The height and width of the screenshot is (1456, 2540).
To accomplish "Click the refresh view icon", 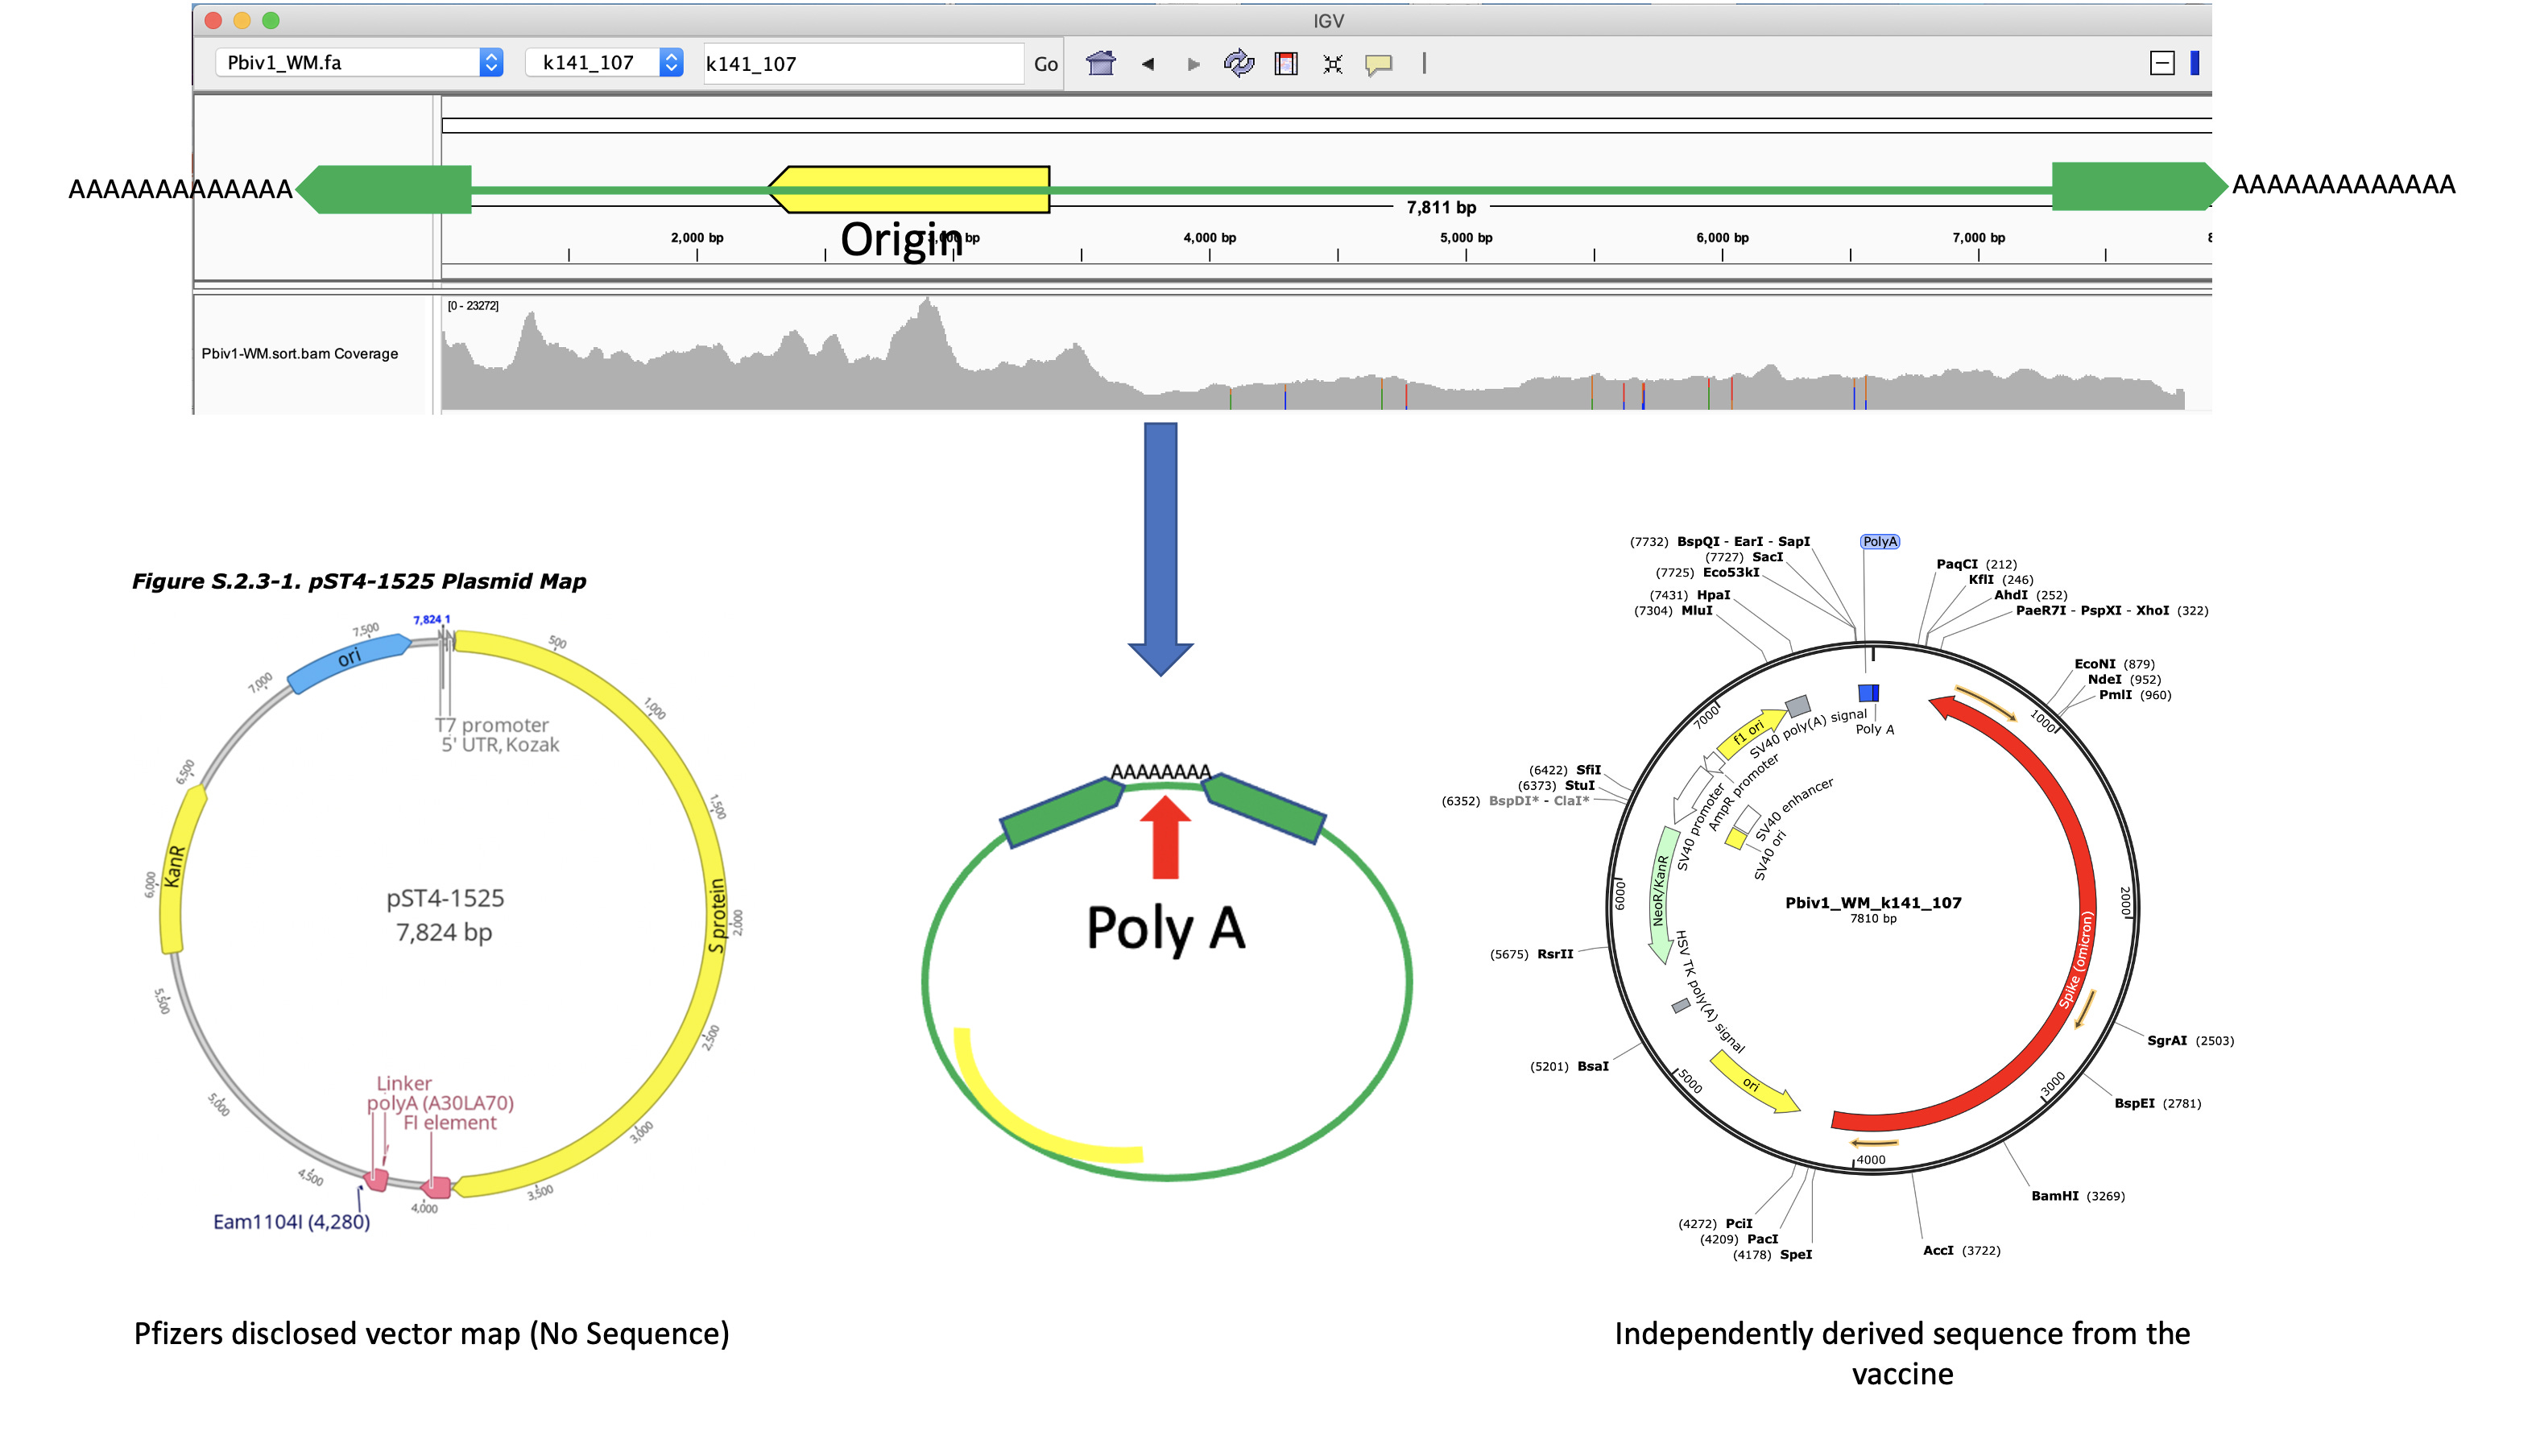I will pyautogui.click(x=1238, y=64).
